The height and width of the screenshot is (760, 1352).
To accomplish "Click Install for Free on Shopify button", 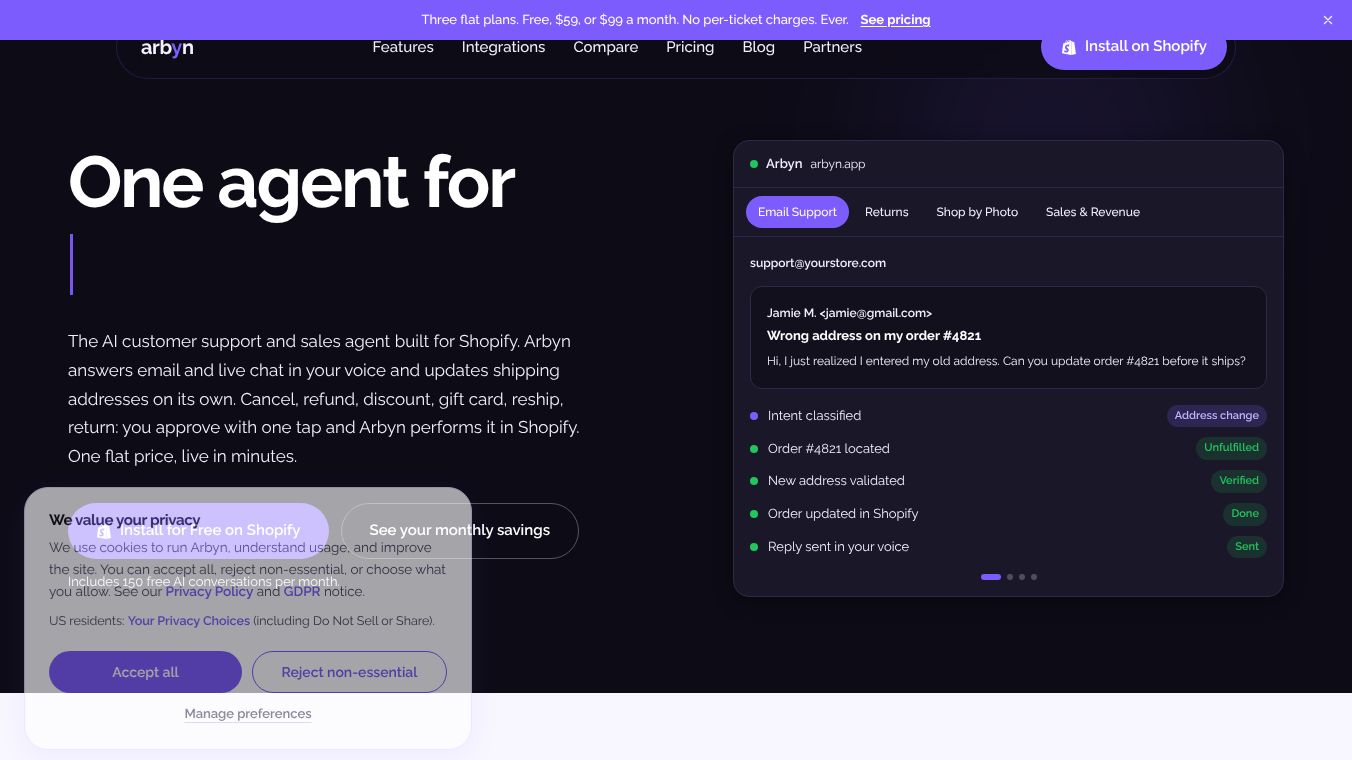I will tap(198, 530).
